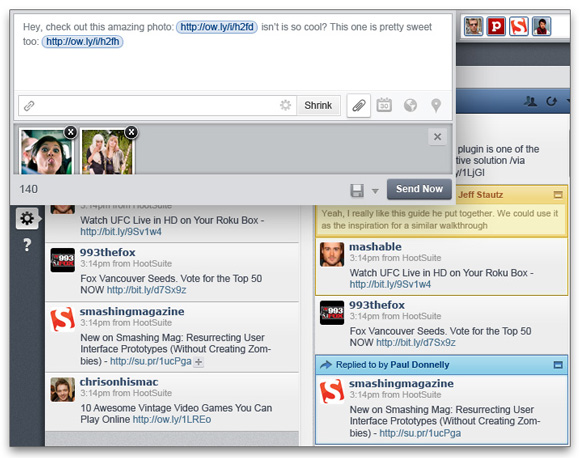Click smashingmagazine avatar in left column
Image resolution: width=580 pixels, height=458 pixels.
point(63,319)
